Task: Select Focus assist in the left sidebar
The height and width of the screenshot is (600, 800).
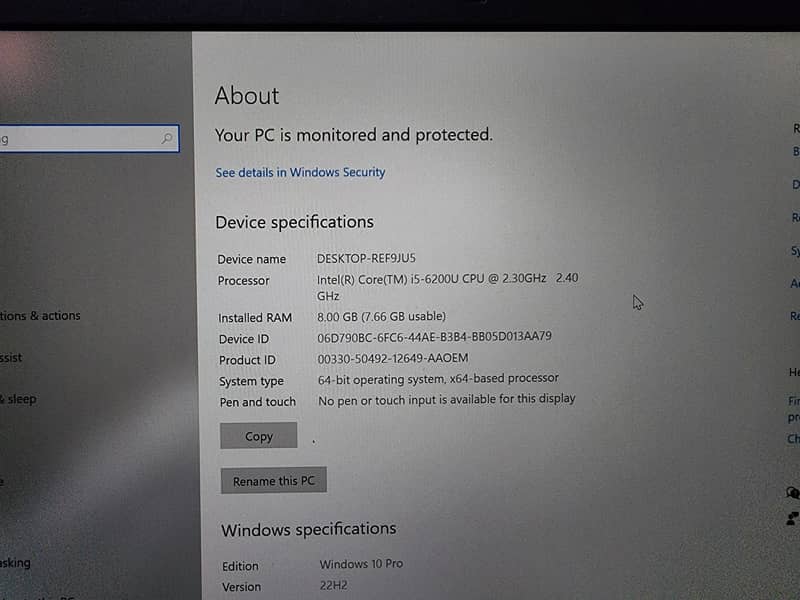Action: coord(12,358)
